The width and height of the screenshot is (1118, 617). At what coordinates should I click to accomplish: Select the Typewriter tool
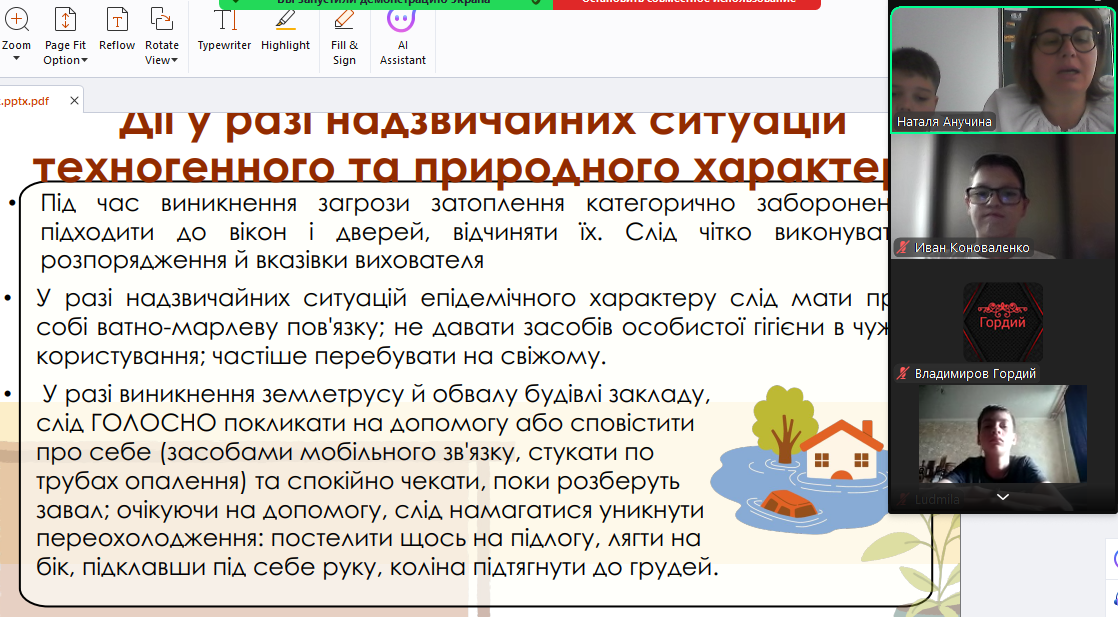pyautogui.click(x=224, y=28)
